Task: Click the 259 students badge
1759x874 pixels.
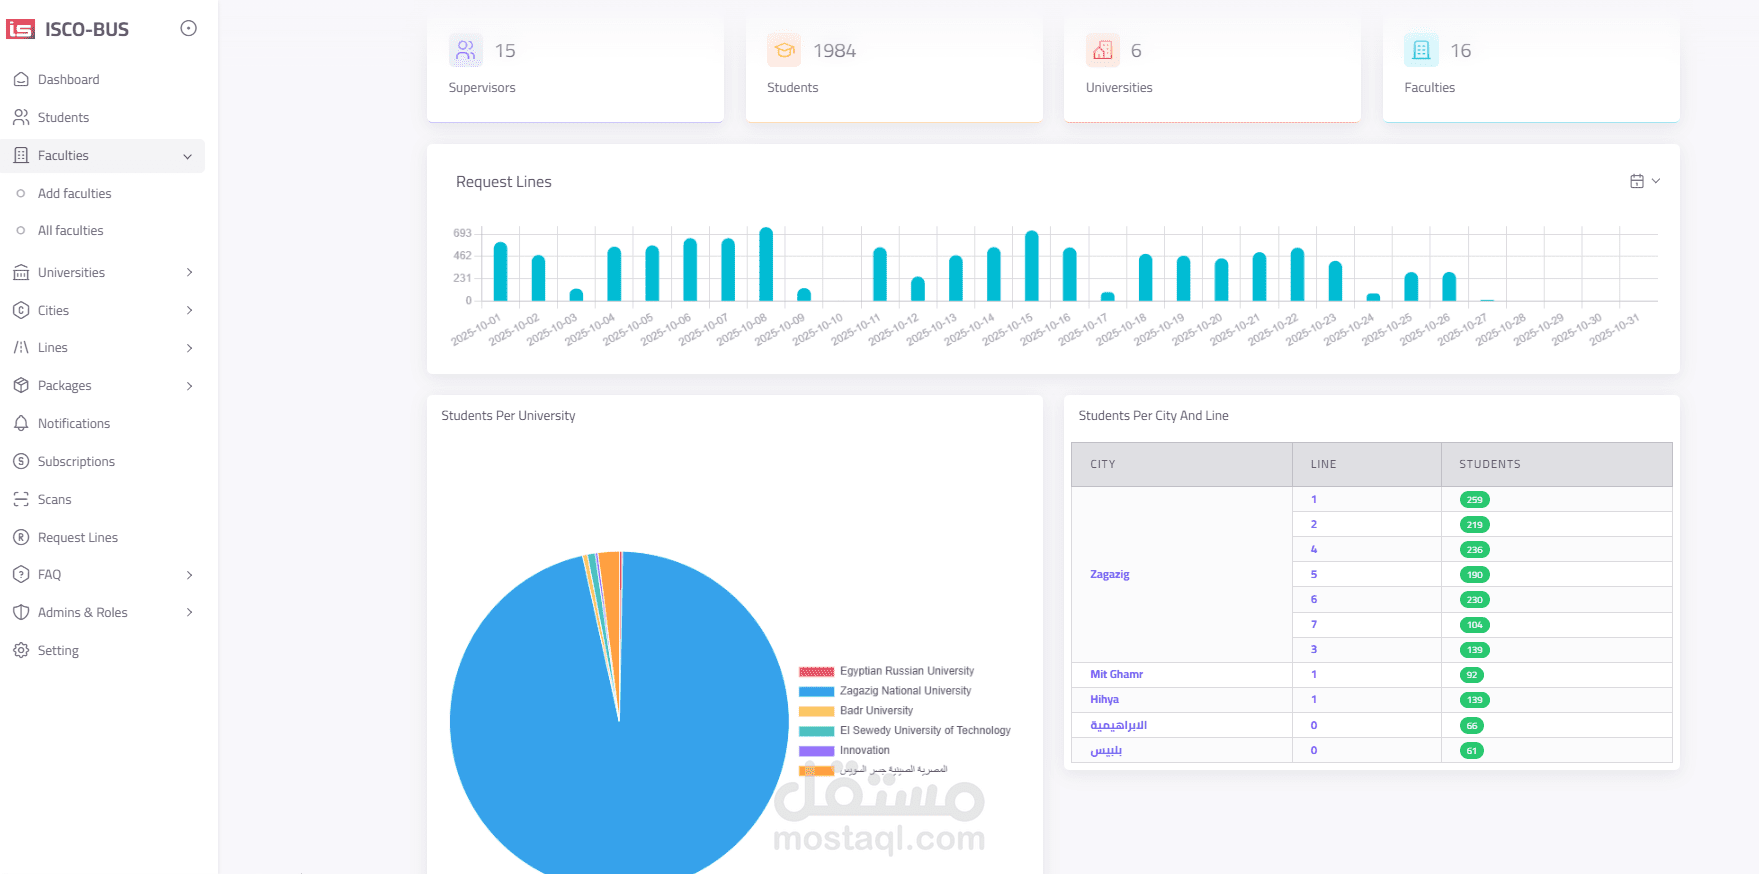Action: tap(1475, 500)
